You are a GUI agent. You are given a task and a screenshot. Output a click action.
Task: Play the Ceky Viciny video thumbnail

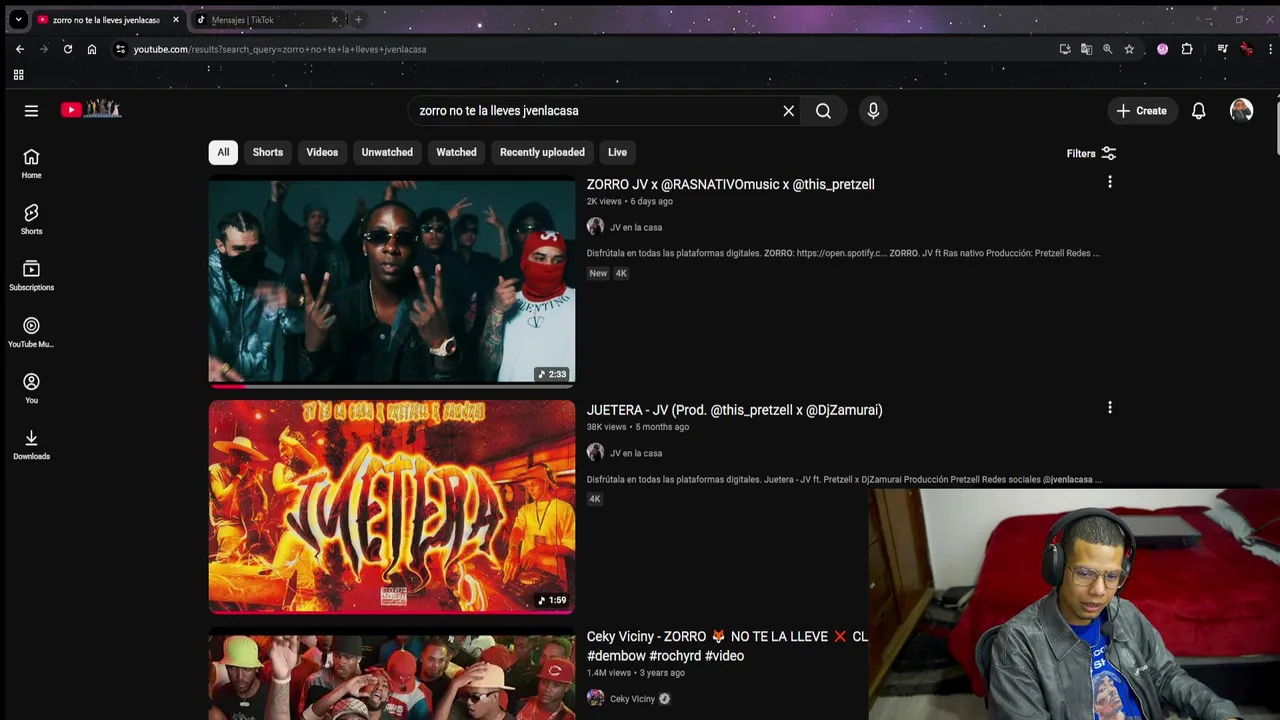(392, 675)
